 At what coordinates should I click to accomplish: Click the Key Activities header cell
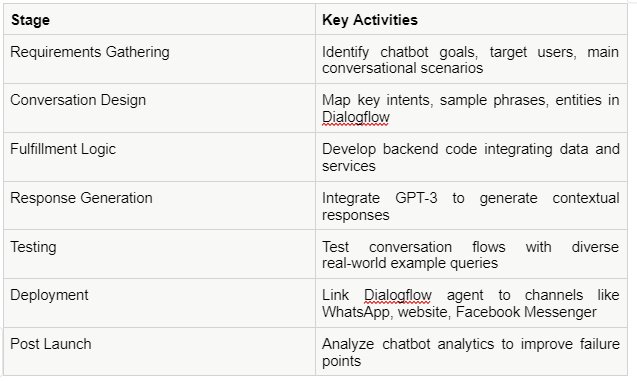tap(471, 19)
